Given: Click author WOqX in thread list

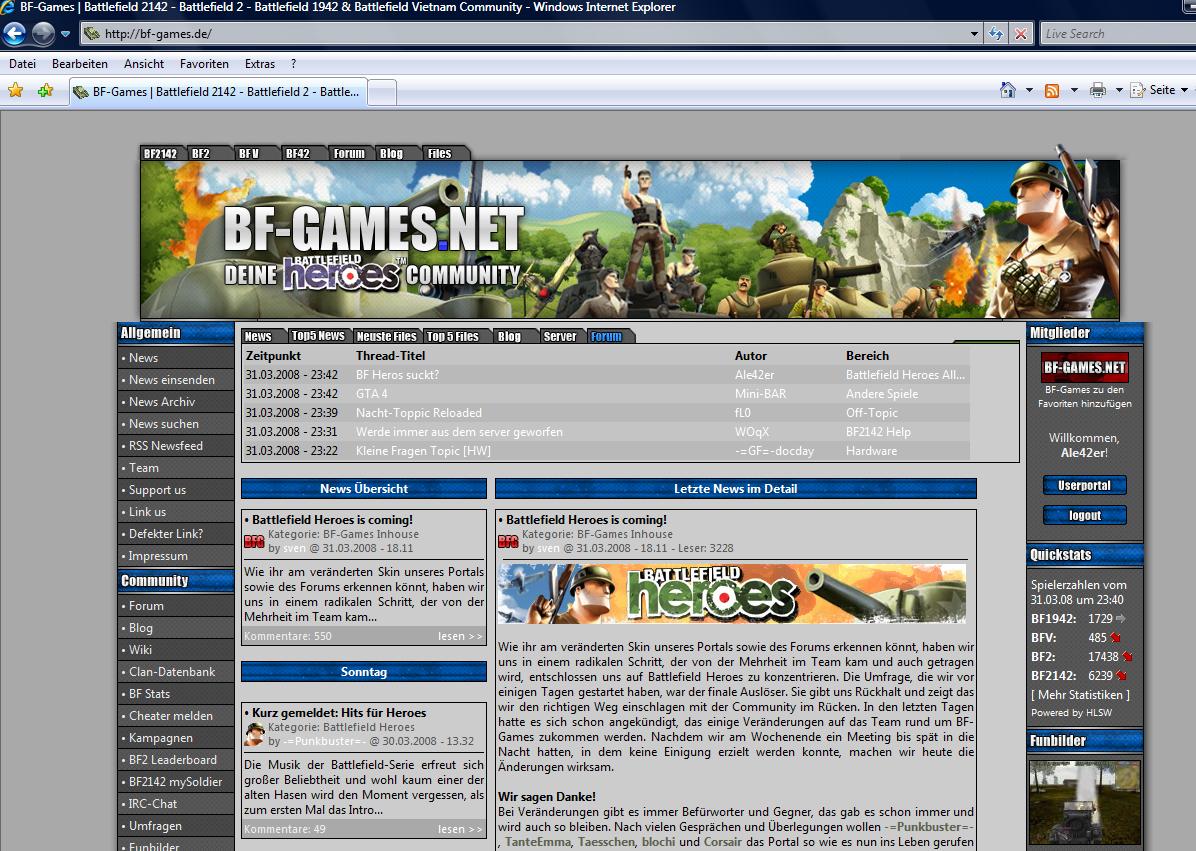Looking at the screenshot, I should click(752, 432).
